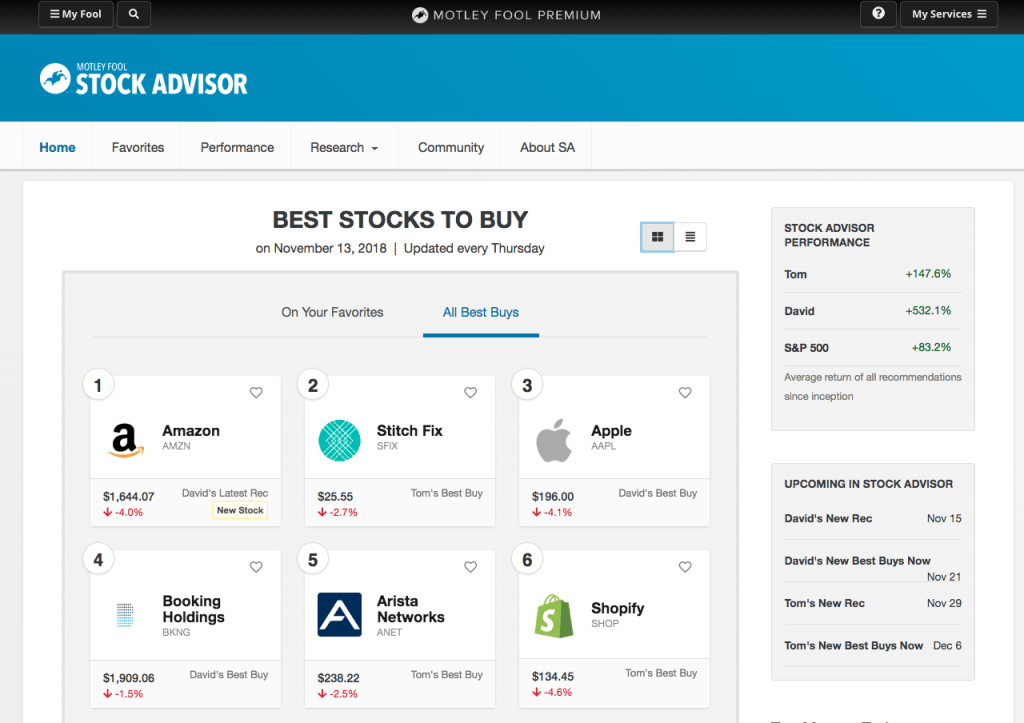Open the My Fool menu
This screenshot has height=723, width=1024.
pyautogui.click(x=75, y=14)
